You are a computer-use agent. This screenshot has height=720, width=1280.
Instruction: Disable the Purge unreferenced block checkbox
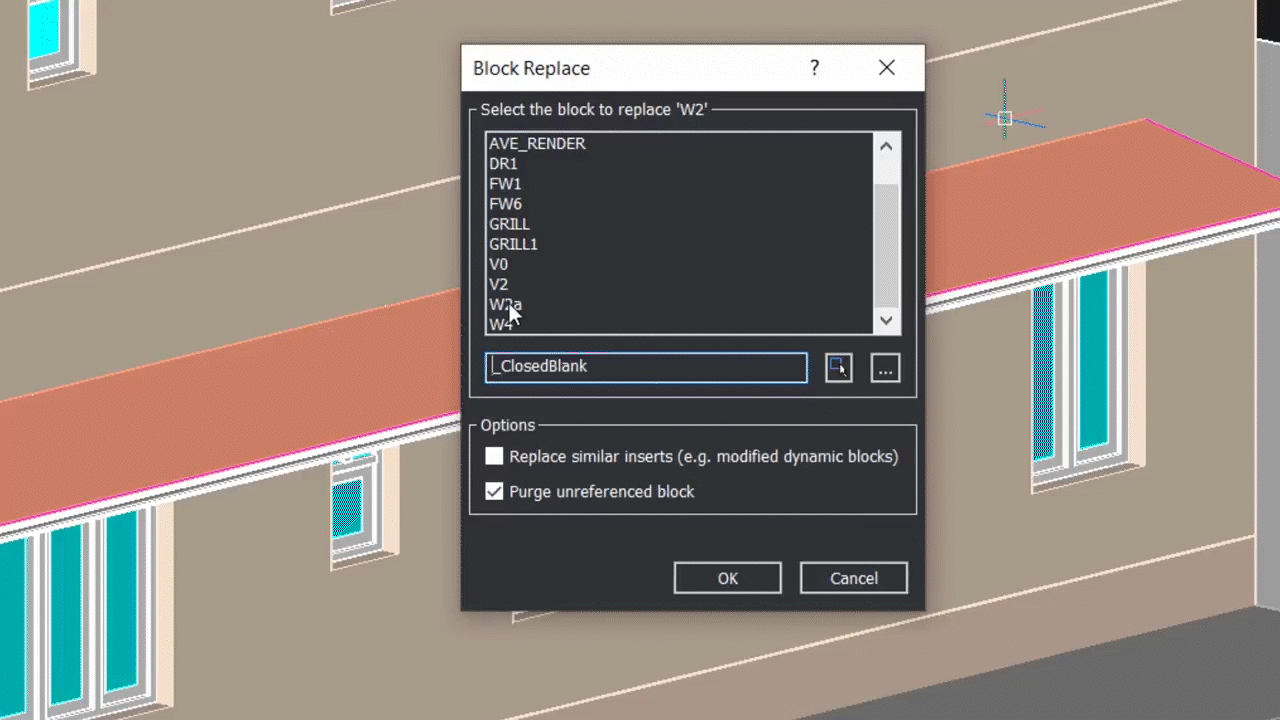494,491
